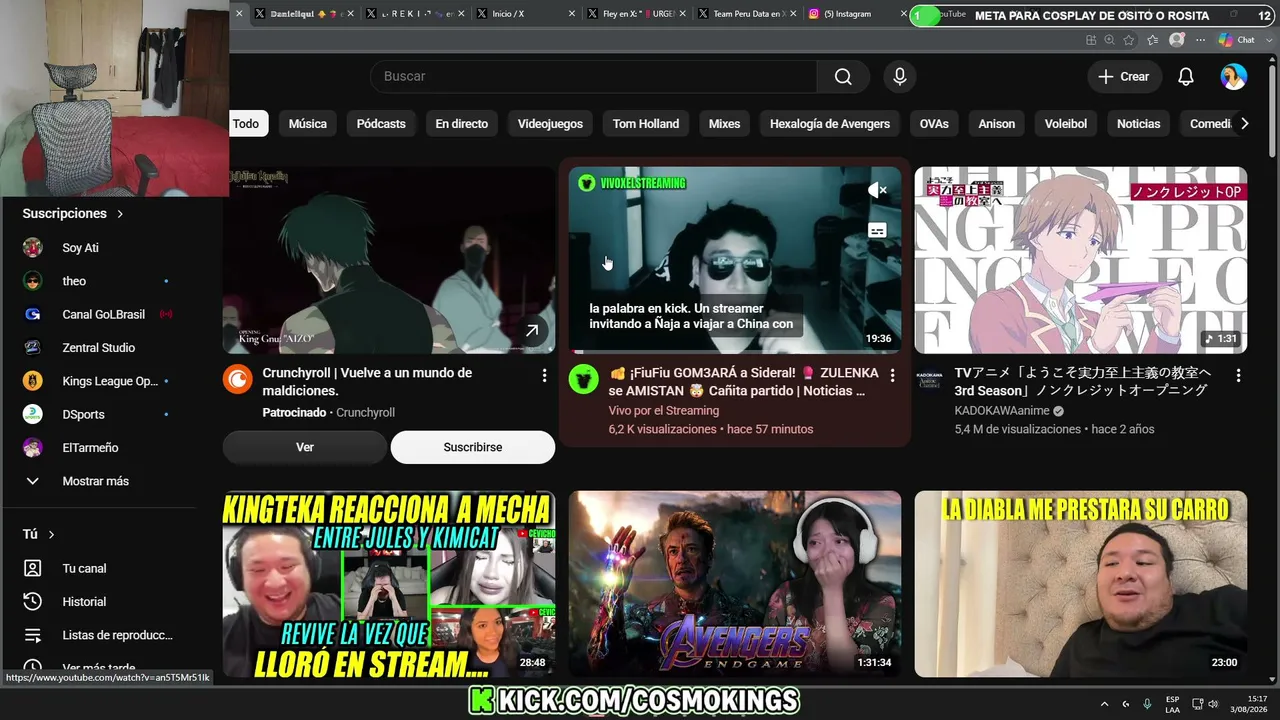
Task: Open the notifications bell
Action: (x=1186, y=77)
